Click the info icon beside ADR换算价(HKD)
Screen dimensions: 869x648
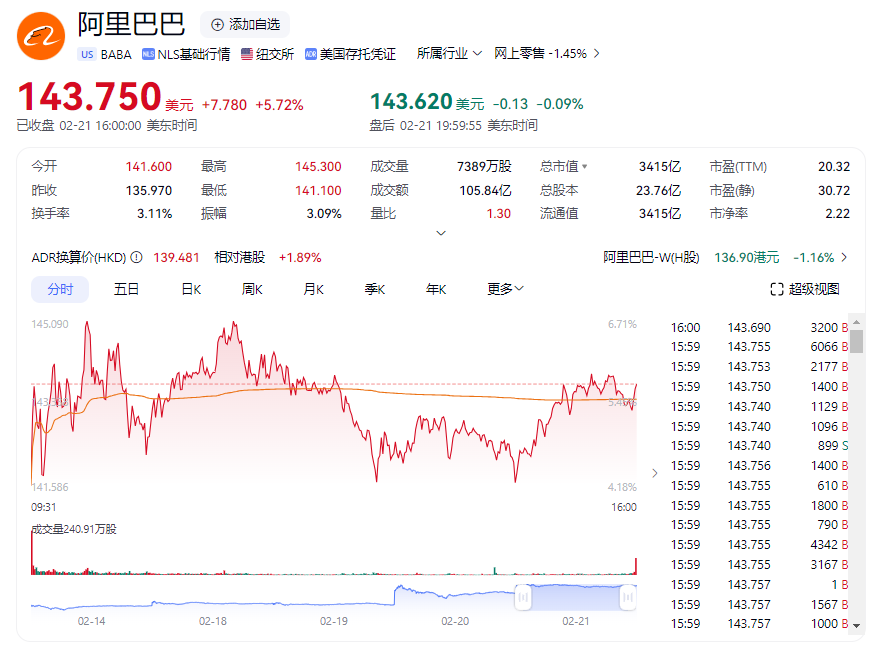pyautogui.click(x=136, y=258)
